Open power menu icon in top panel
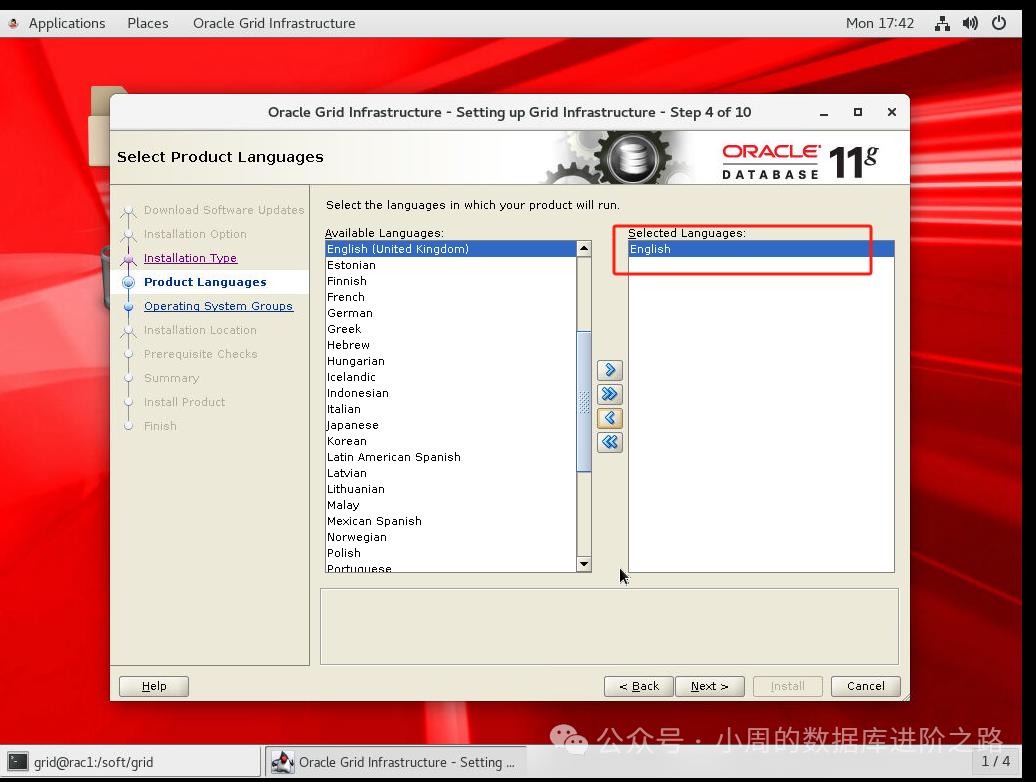The image size is (1036, 782). pos(999,24)
